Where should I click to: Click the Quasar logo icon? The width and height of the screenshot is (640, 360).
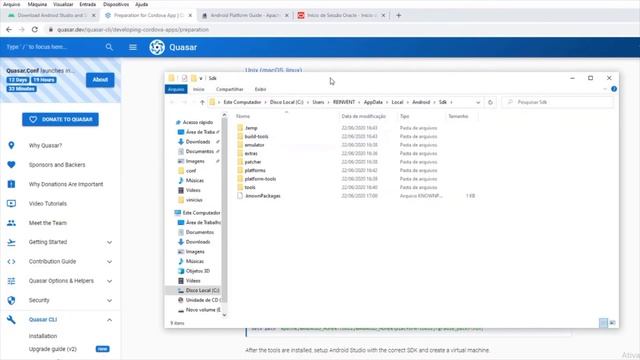click(x=157, y=47)
